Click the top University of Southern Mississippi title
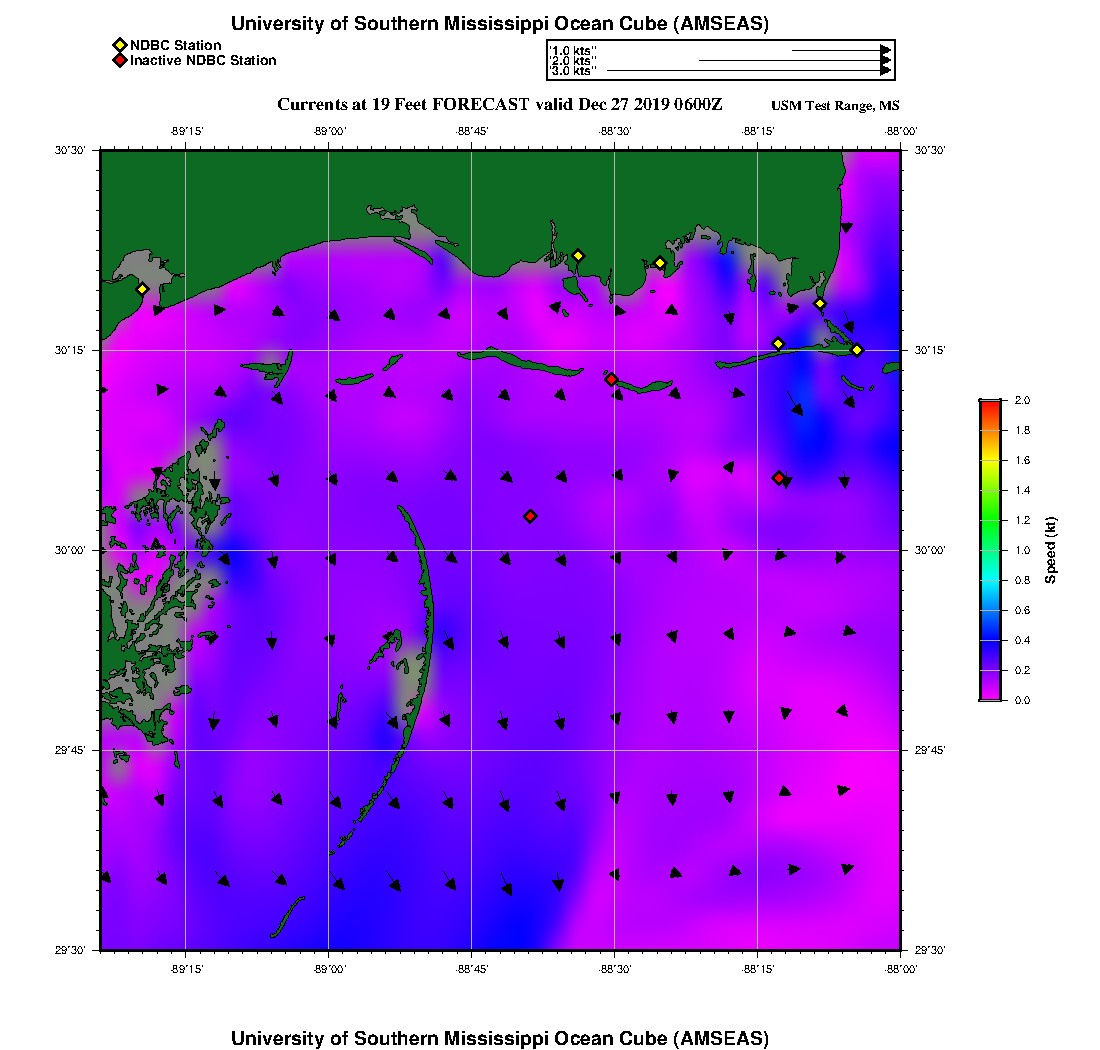The image size is (1100, 1050). click(500, 23)
